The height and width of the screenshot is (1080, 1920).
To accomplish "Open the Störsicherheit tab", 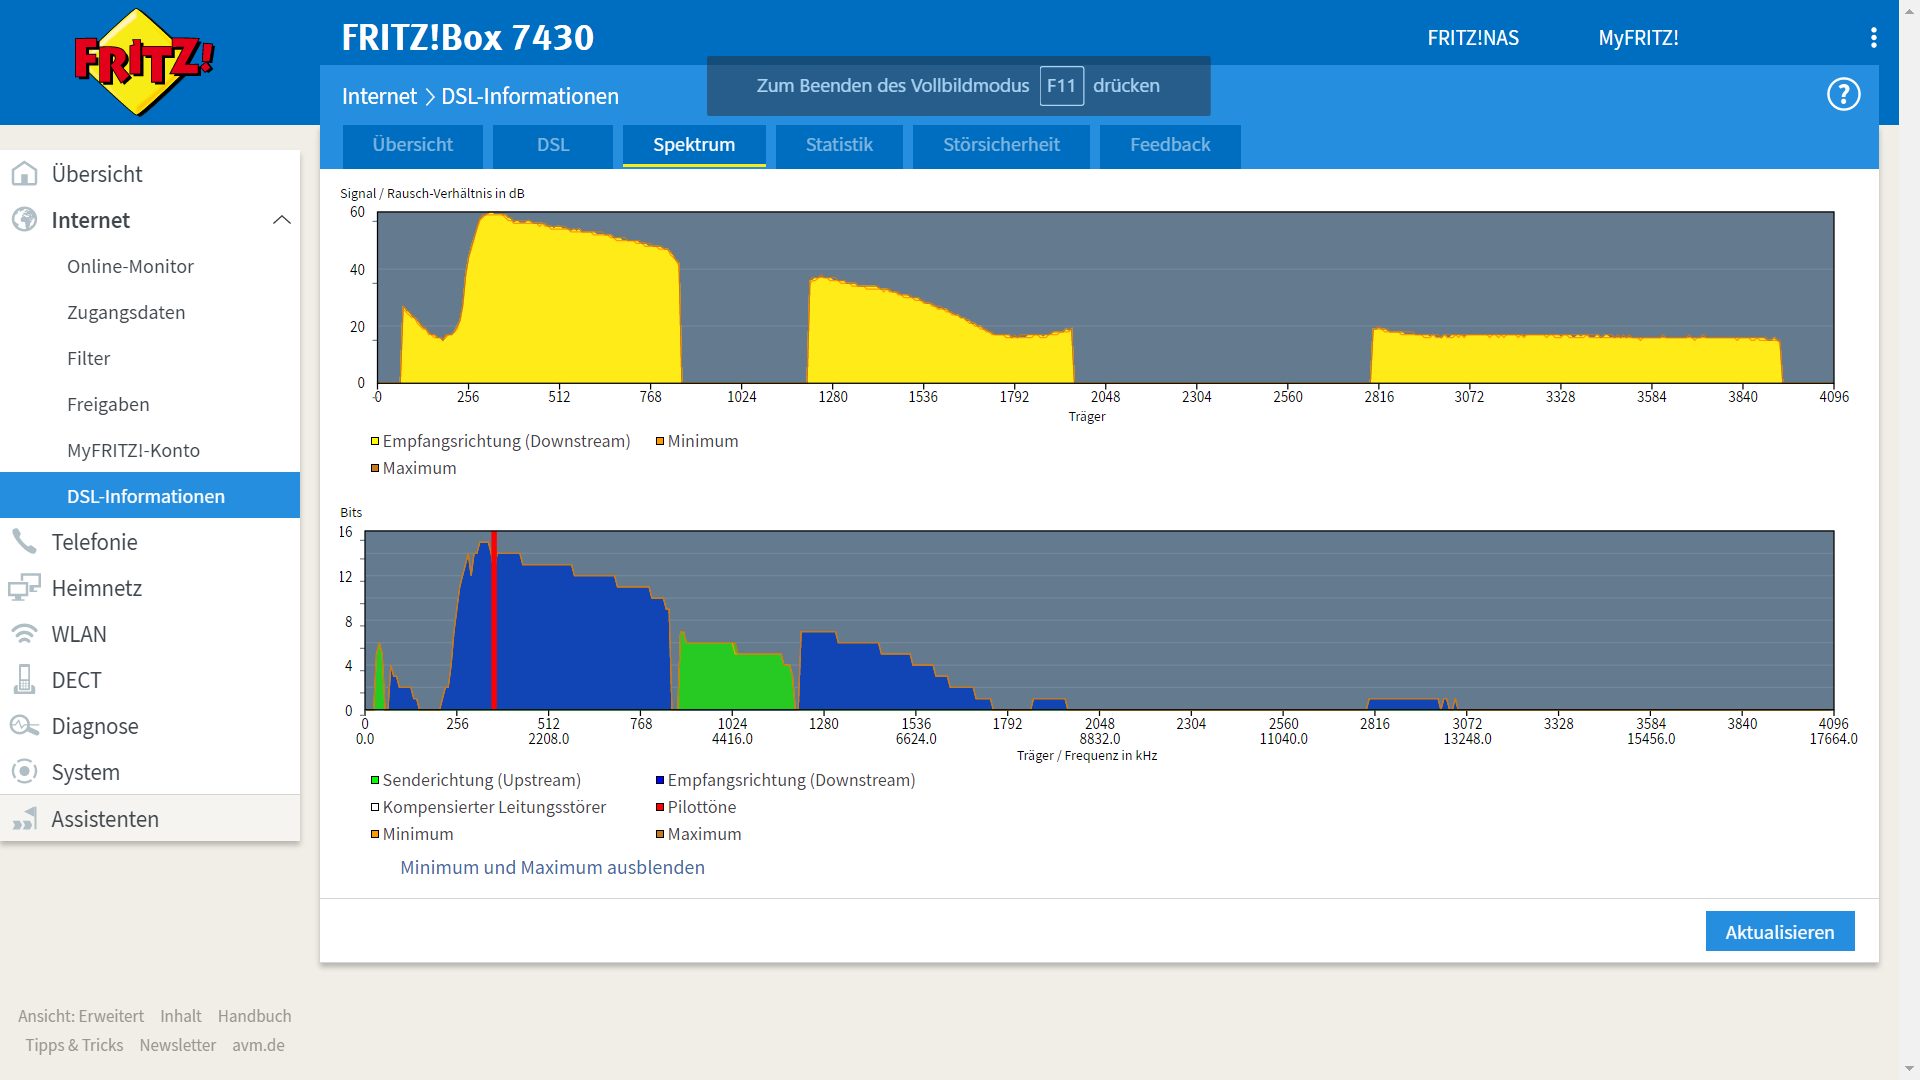I will coord(1001,145).
